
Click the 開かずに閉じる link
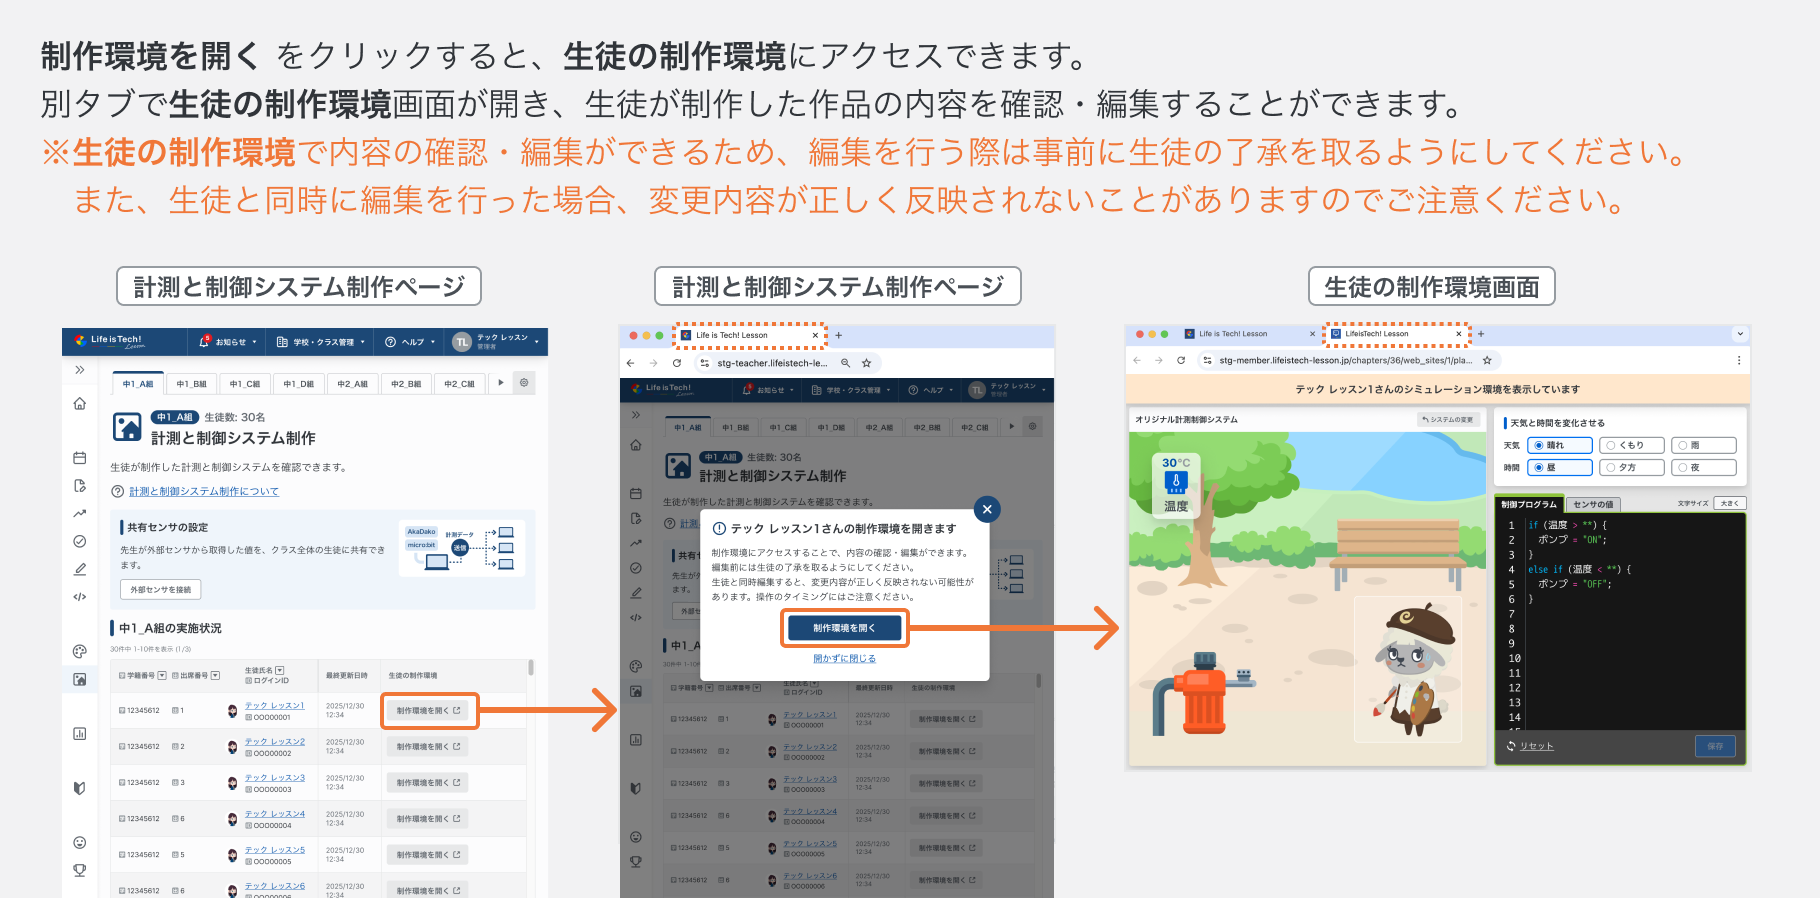click(x=844, y=658)
